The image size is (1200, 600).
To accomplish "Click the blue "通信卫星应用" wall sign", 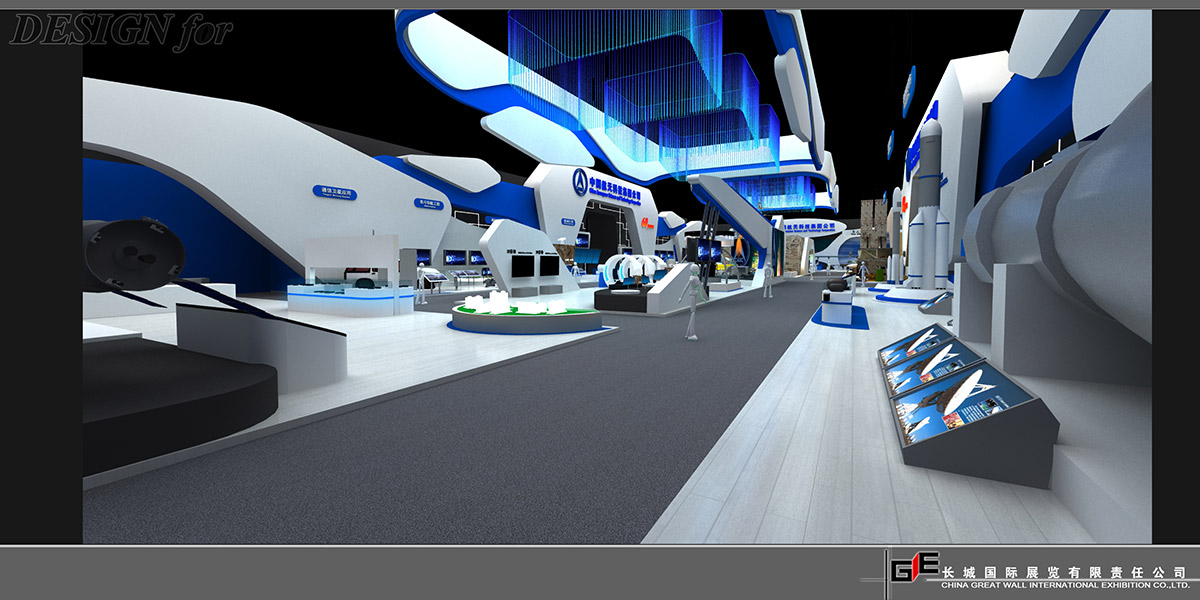I will (x=334, y=192).
